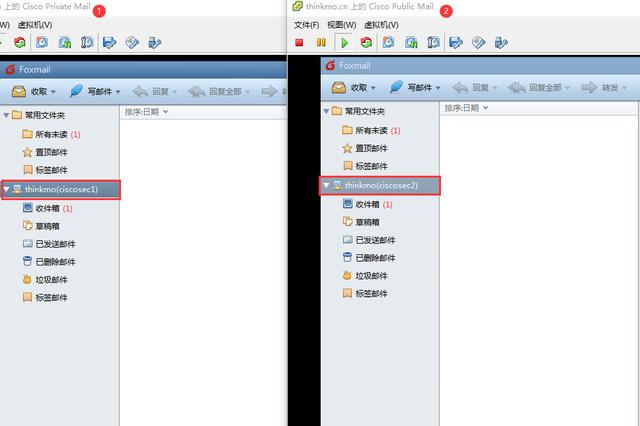The height and width of the screenshot is (426, 640).
Task: Revert to snapshot icon in Cisco Private Mail window
Action: tap(64, 42)
